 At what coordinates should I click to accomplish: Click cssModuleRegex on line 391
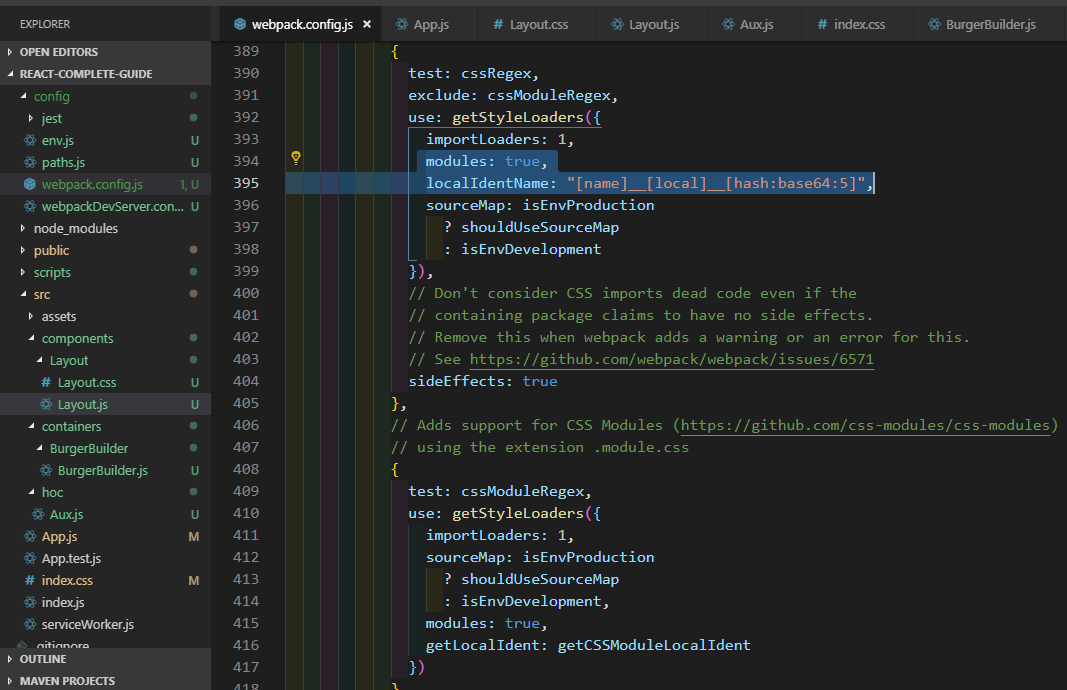coord(548,95)
